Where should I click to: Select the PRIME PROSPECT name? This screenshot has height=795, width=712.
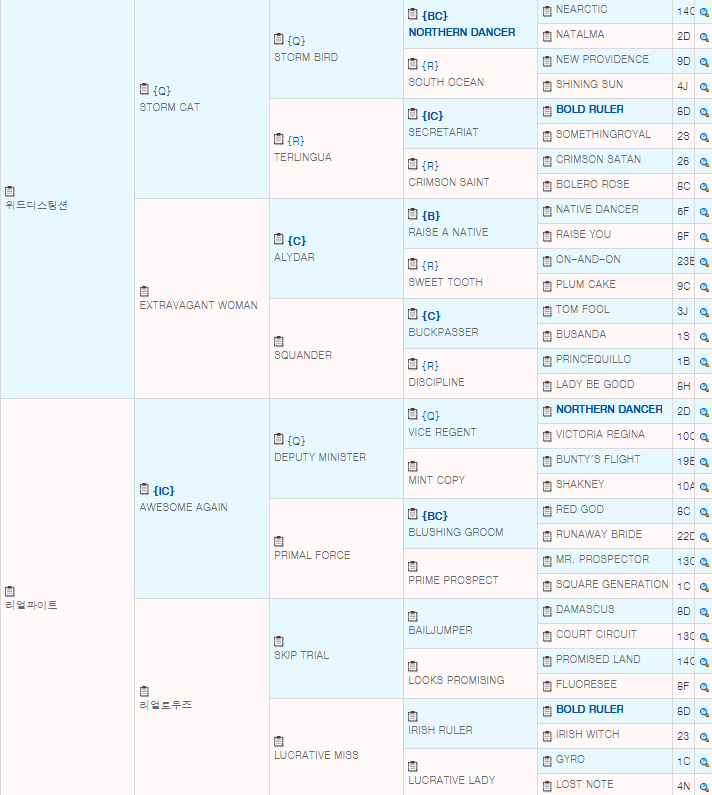pos(453,580)
